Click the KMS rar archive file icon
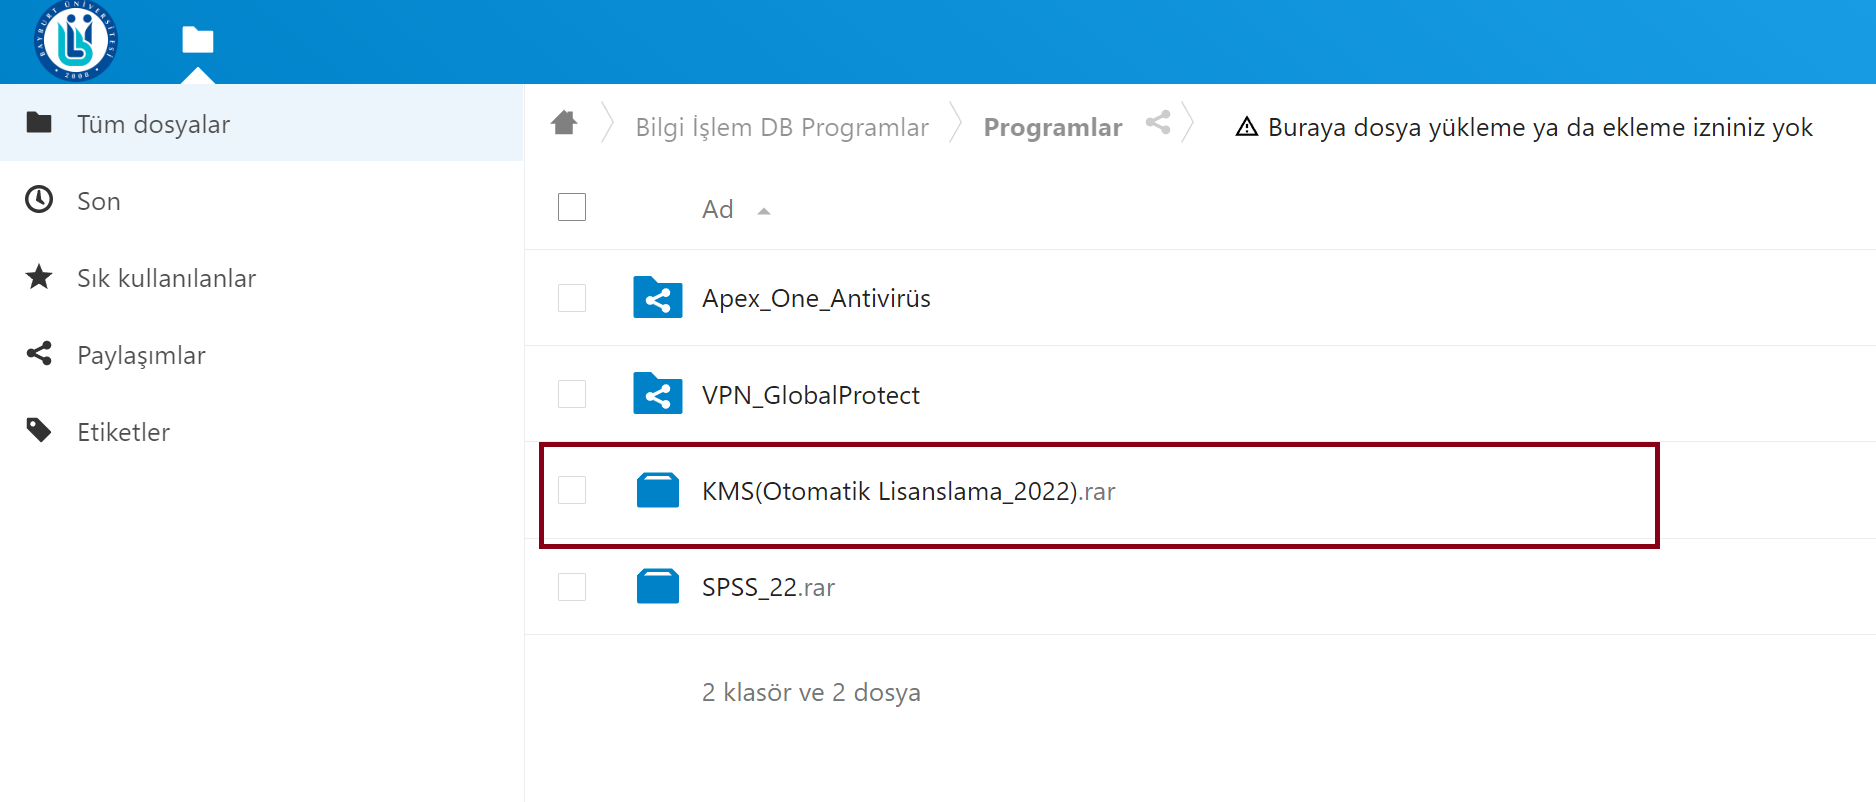Image resolution: width=1876 pixels, height=802 pixels. (657, 490)
